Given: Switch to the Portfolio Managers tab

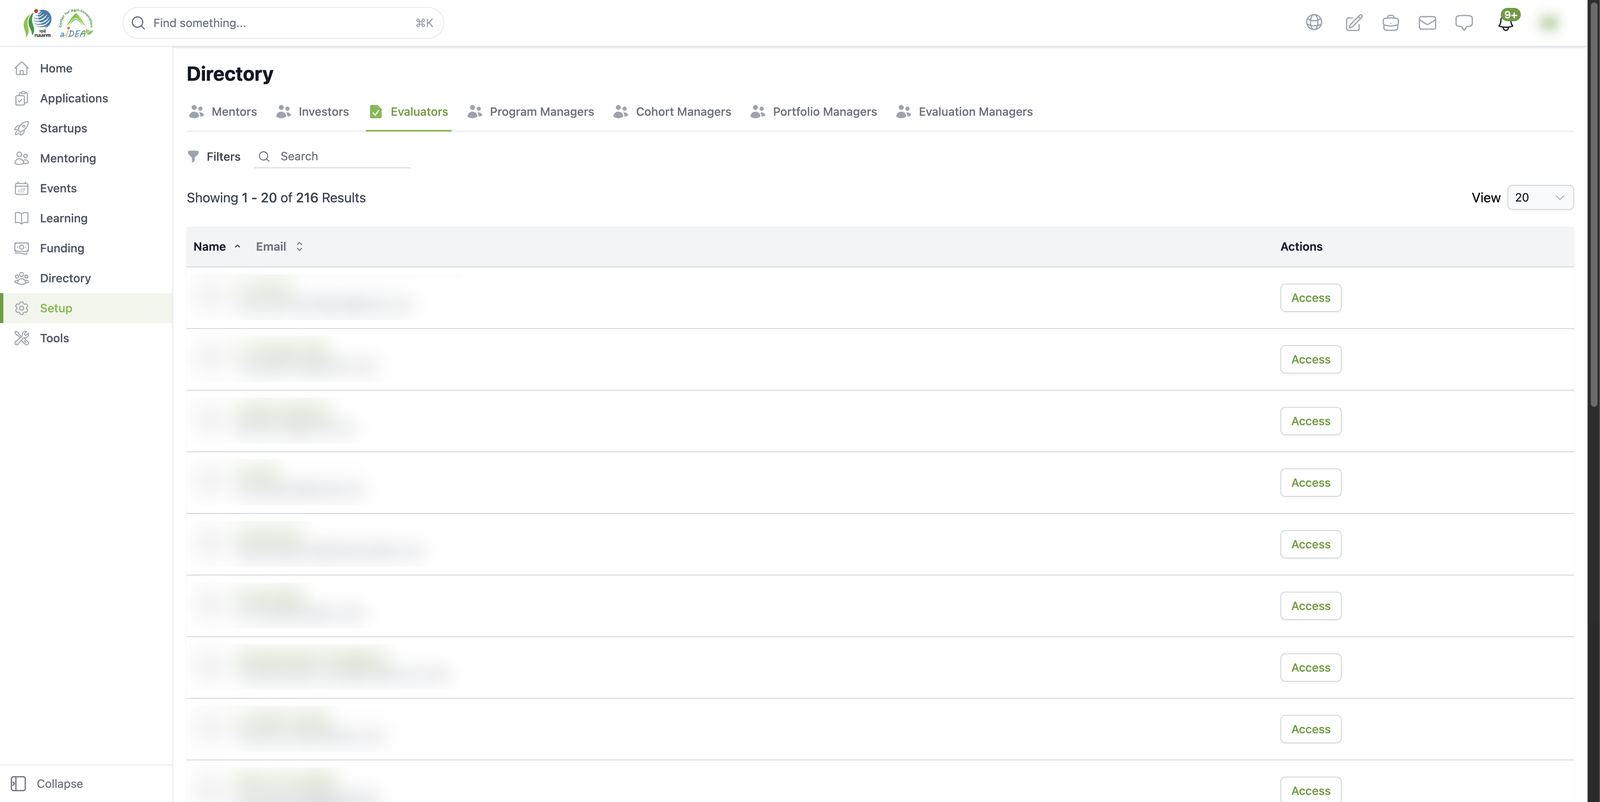Looking at the screenshot, I should click(814, 112).
